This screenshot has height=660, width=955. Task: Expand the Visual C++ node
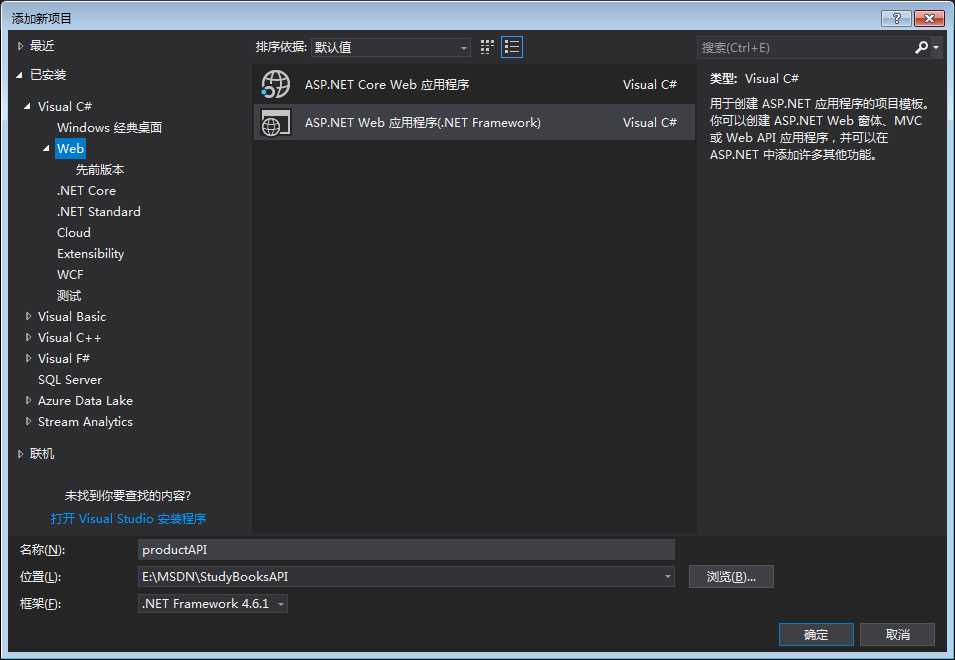pos(28,337)
